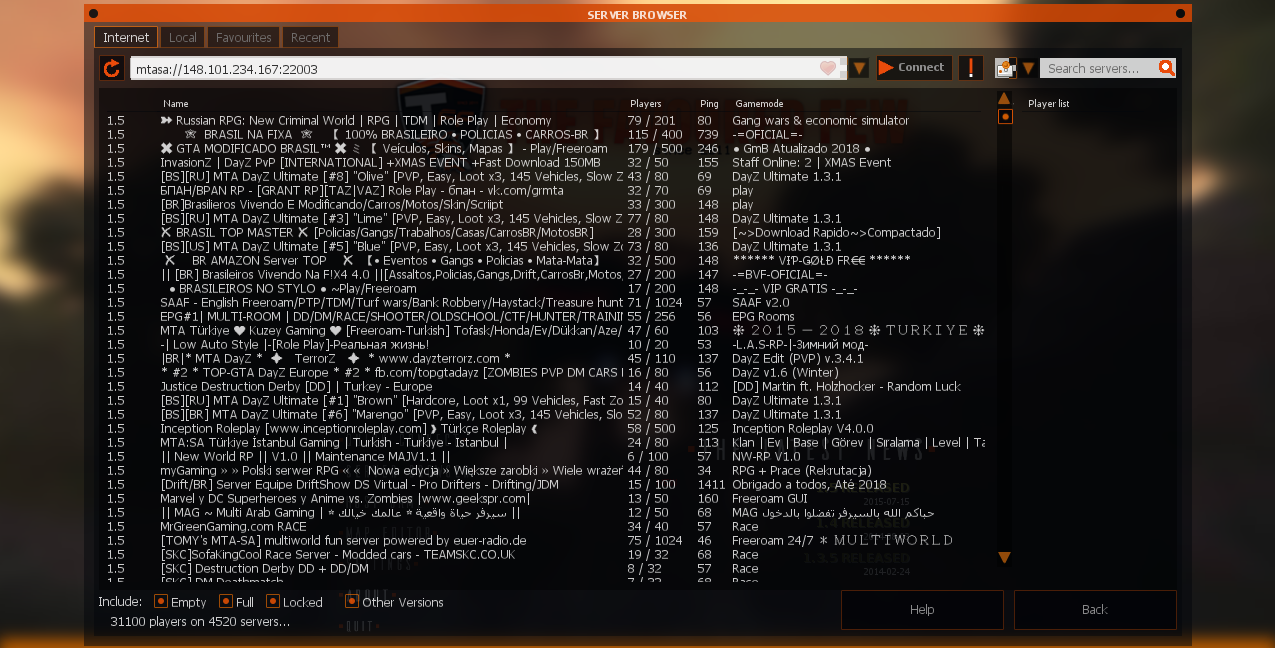Click the search type icon beside search box
Screen dimensions: 1275x648
1005,68
